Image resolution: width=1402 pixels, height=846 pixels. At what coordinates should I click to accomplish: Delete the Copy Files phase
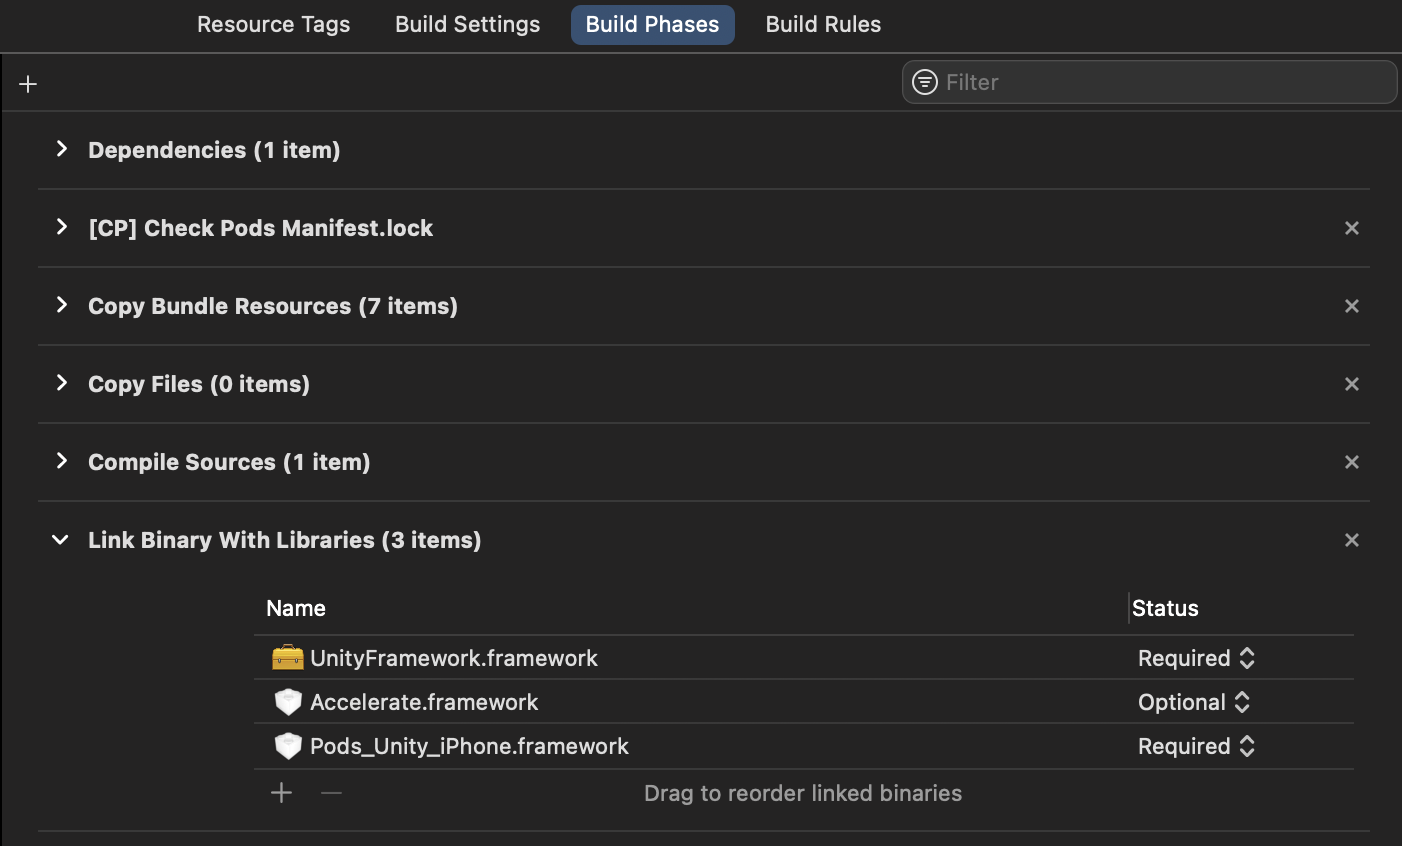tap(1352, 384)
